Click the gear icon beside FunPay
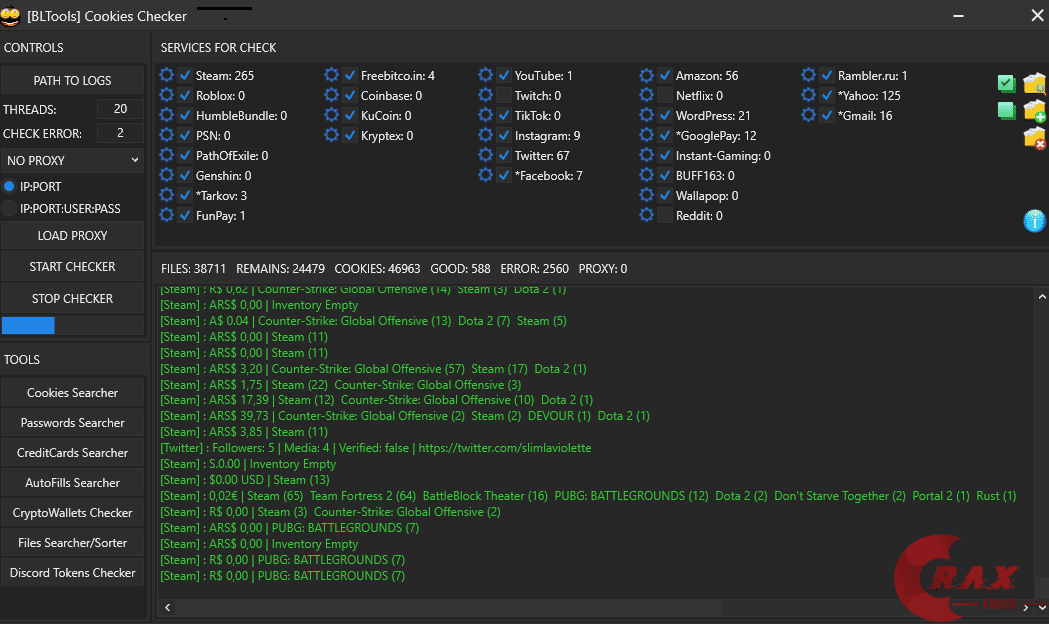The image size is (1049, 624). pyautogui.click(x=167, y=215)
